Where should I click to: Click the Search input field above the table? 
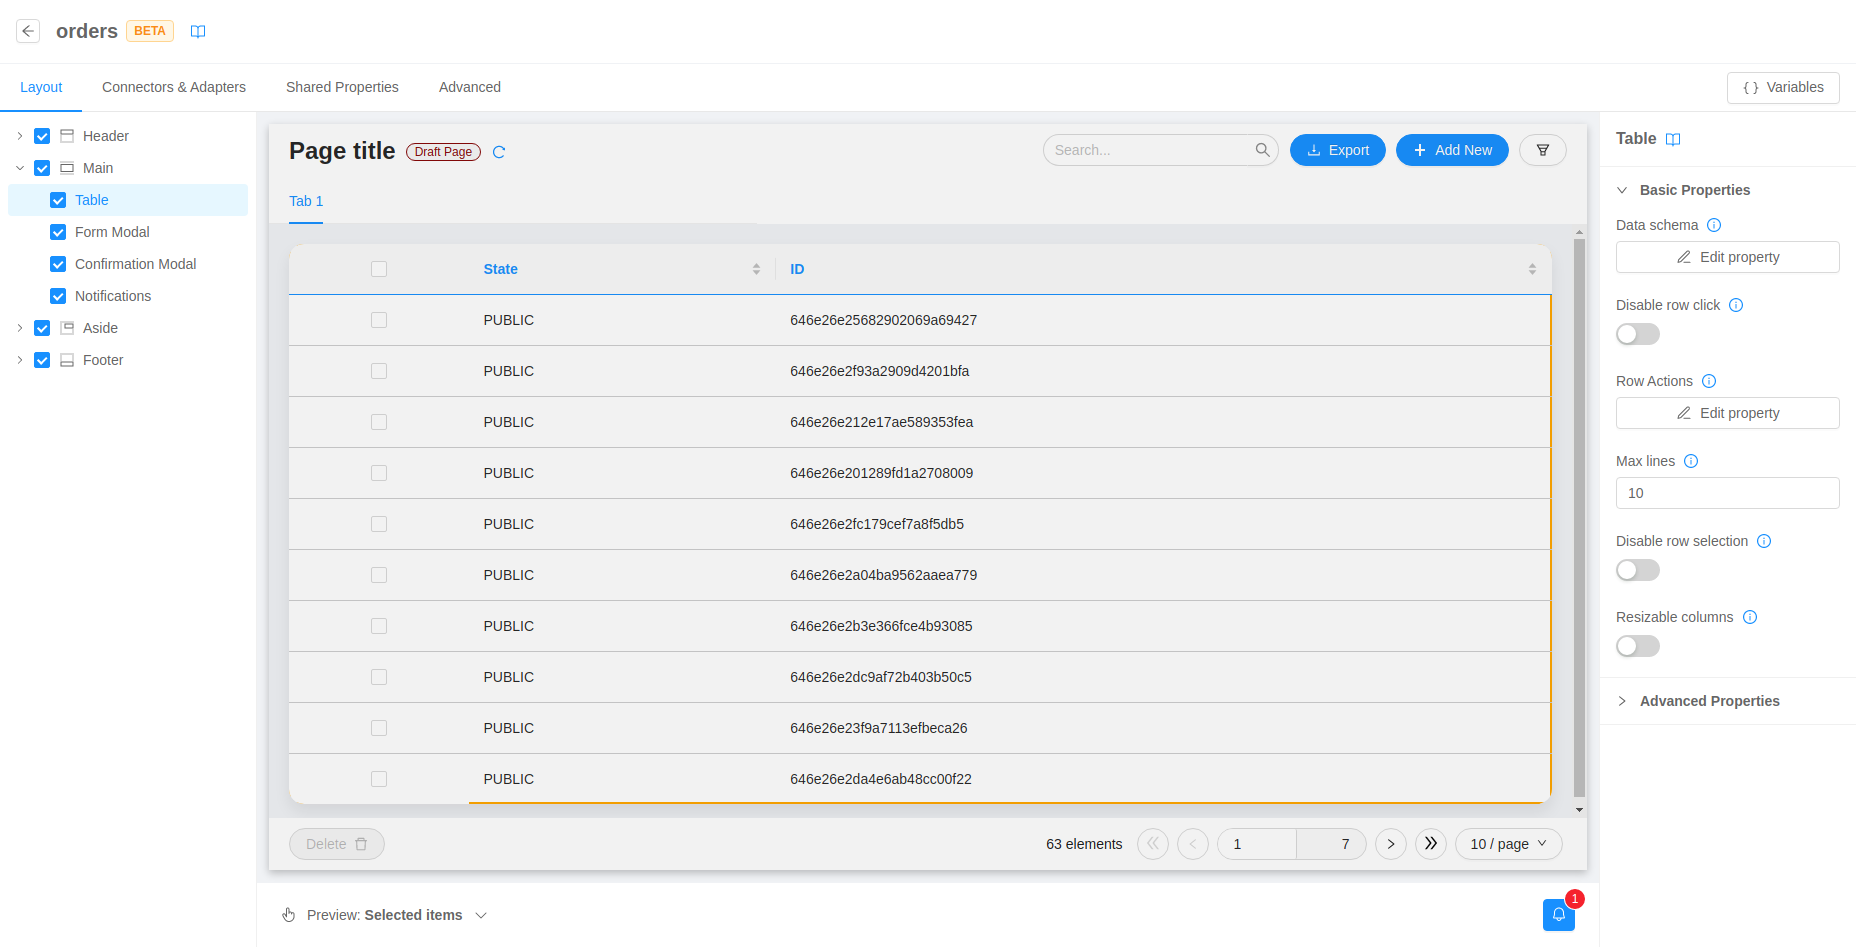(x=1150, y=149)
